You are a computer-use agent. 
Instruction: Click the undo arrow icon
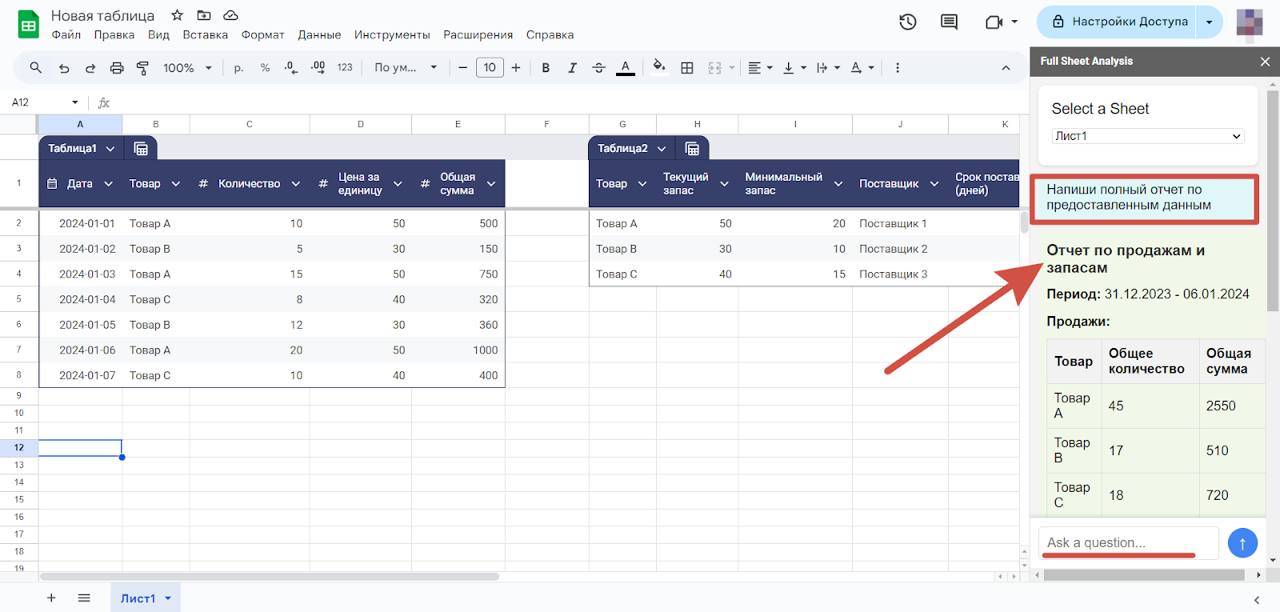pos(64,68)
